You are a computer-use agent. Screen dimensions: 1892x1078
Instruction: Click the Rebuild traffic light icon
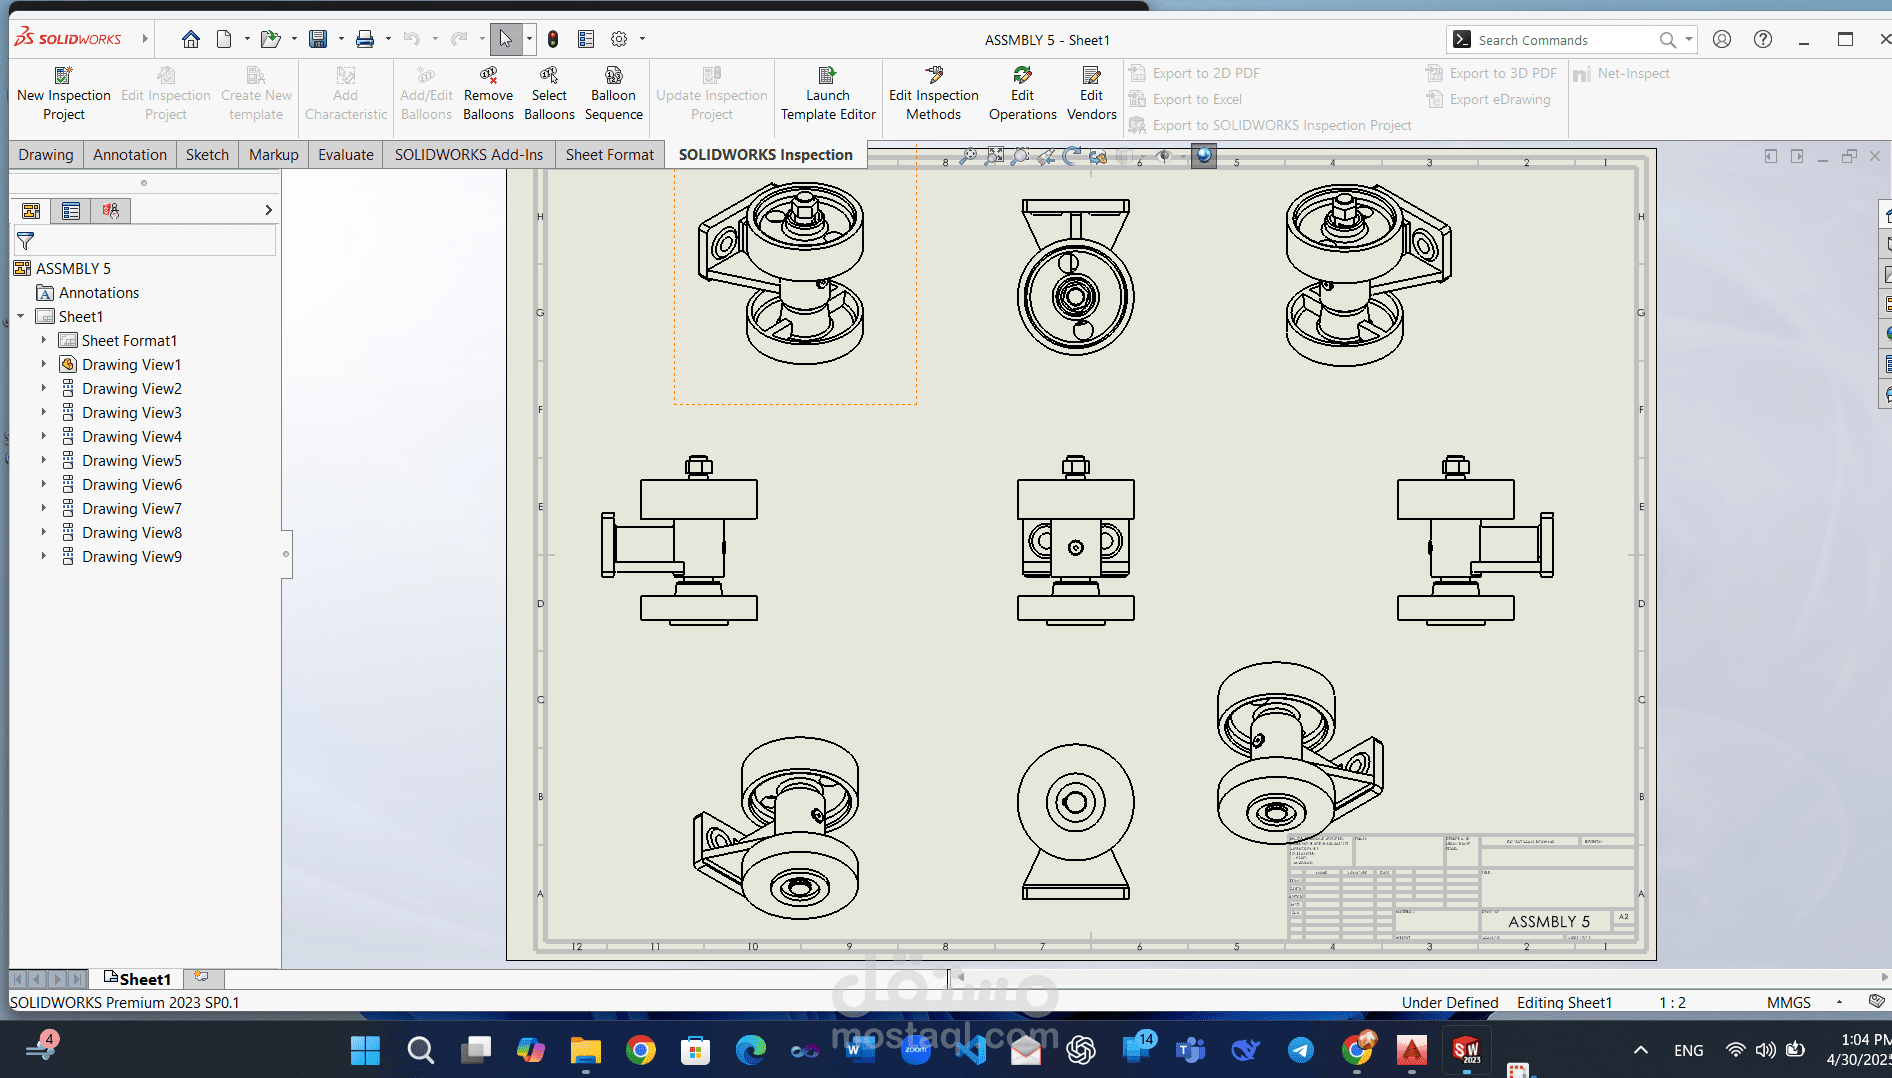pyautogui.click(x=553, y=39)
